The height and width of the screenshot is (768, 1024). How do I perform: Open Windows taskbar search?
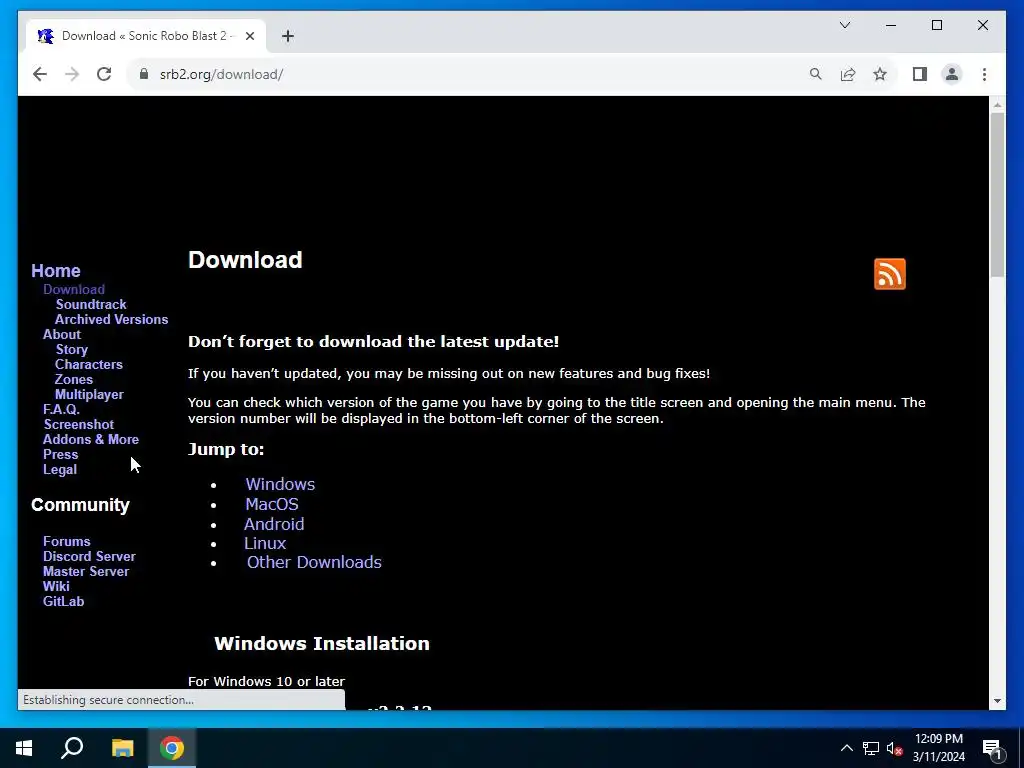point(72,748)
